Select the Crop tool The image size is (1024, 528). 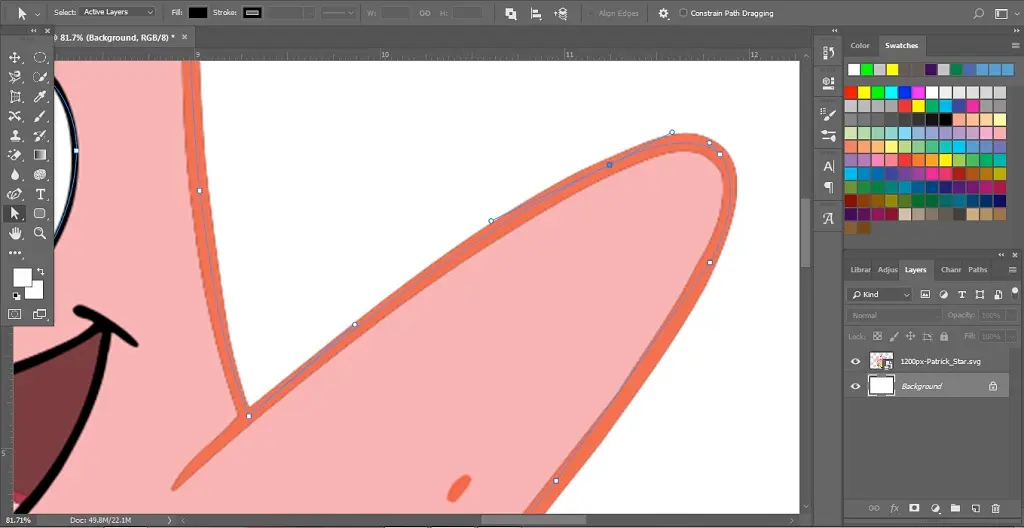15,97
